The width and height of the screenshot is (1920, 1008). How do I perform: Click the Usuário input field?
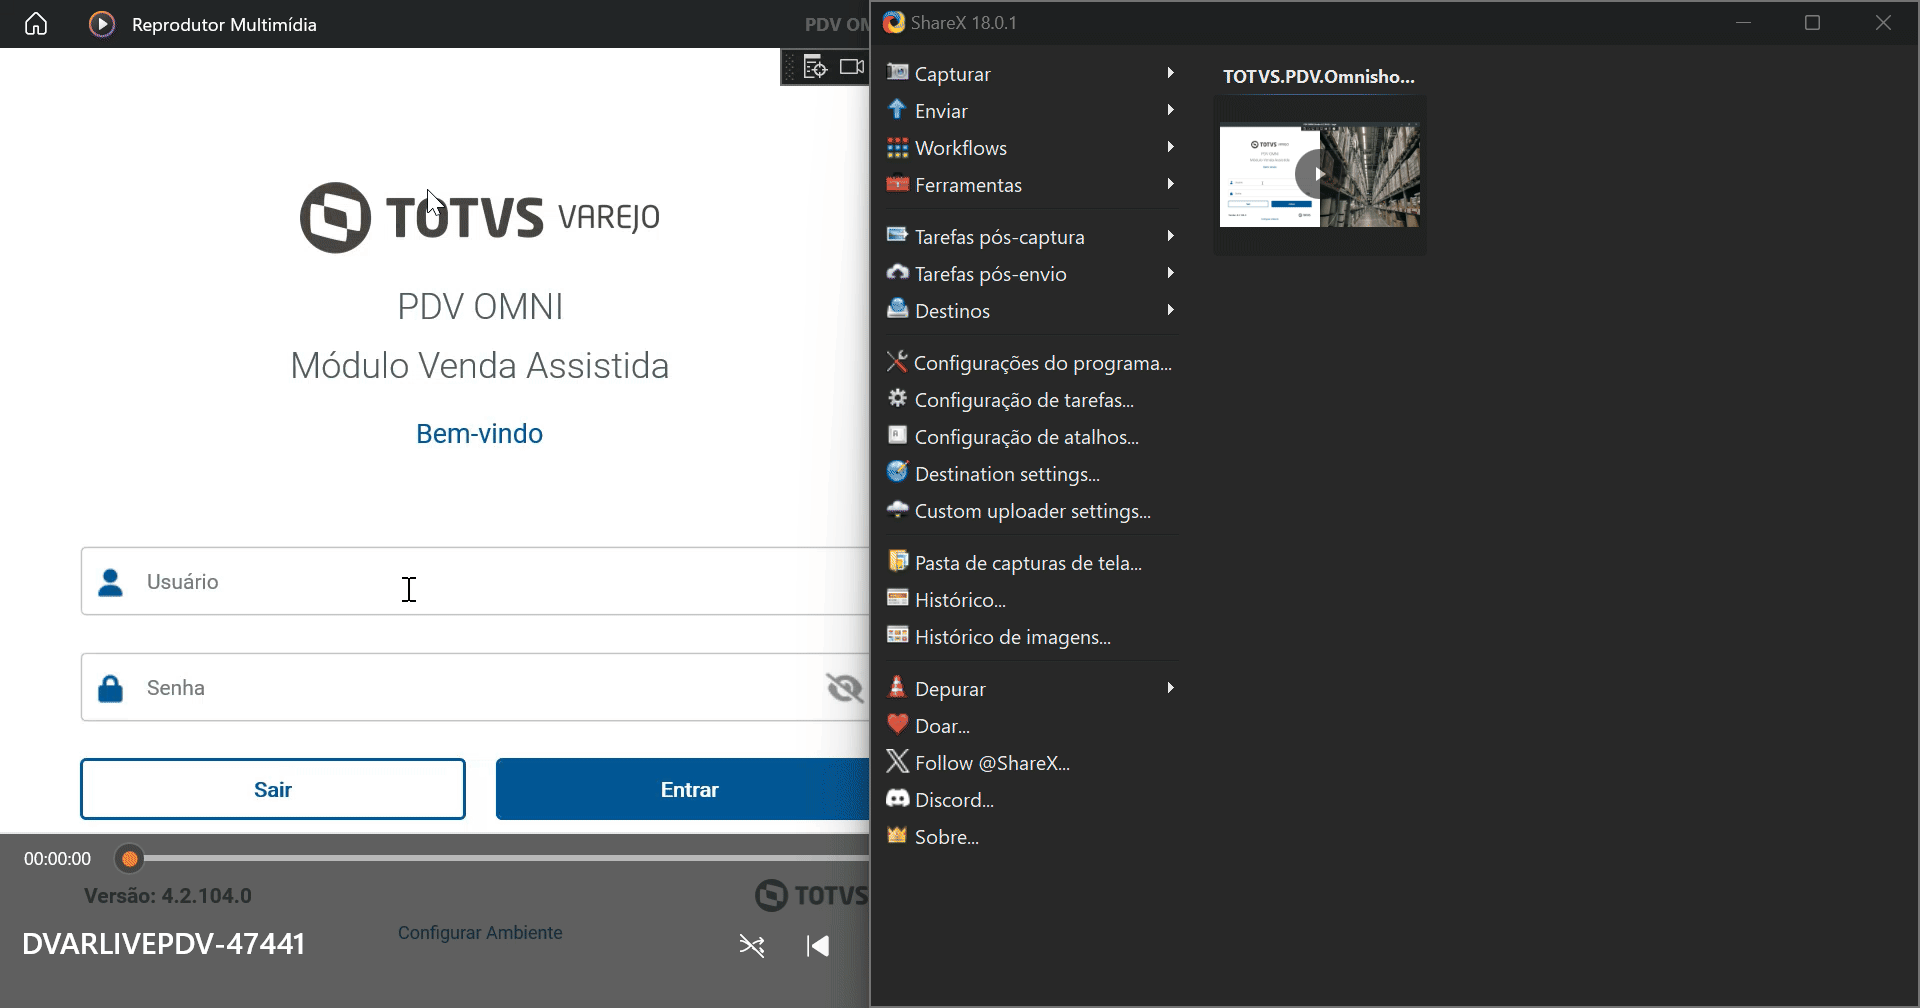pos(476,581)
